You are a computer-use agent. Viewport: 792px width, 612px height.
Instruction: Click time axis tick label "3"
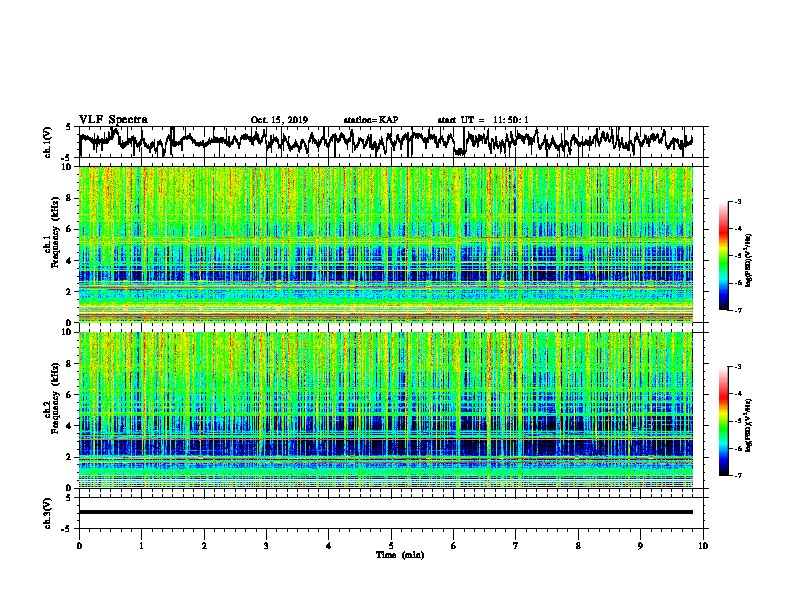click(x=266, y=546)
